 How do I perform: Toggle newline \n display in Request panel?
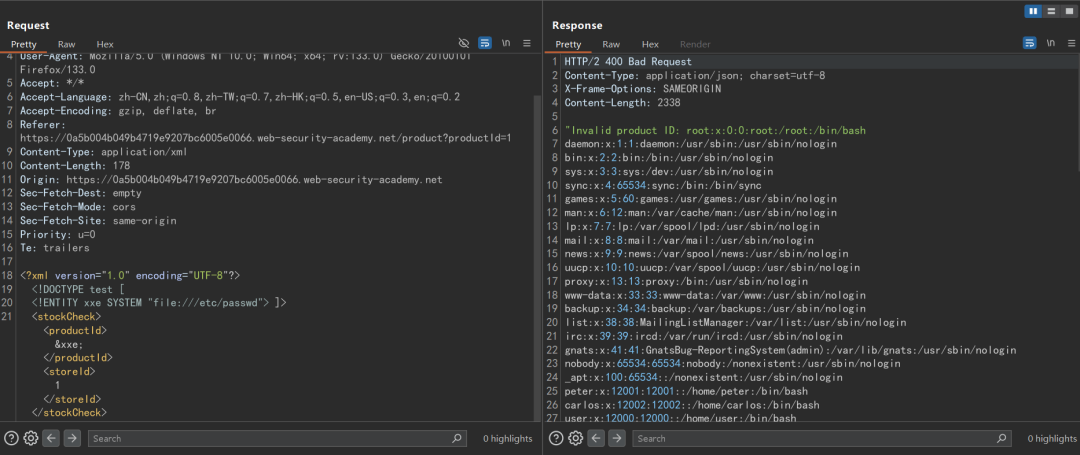click(x=506, y=43)
